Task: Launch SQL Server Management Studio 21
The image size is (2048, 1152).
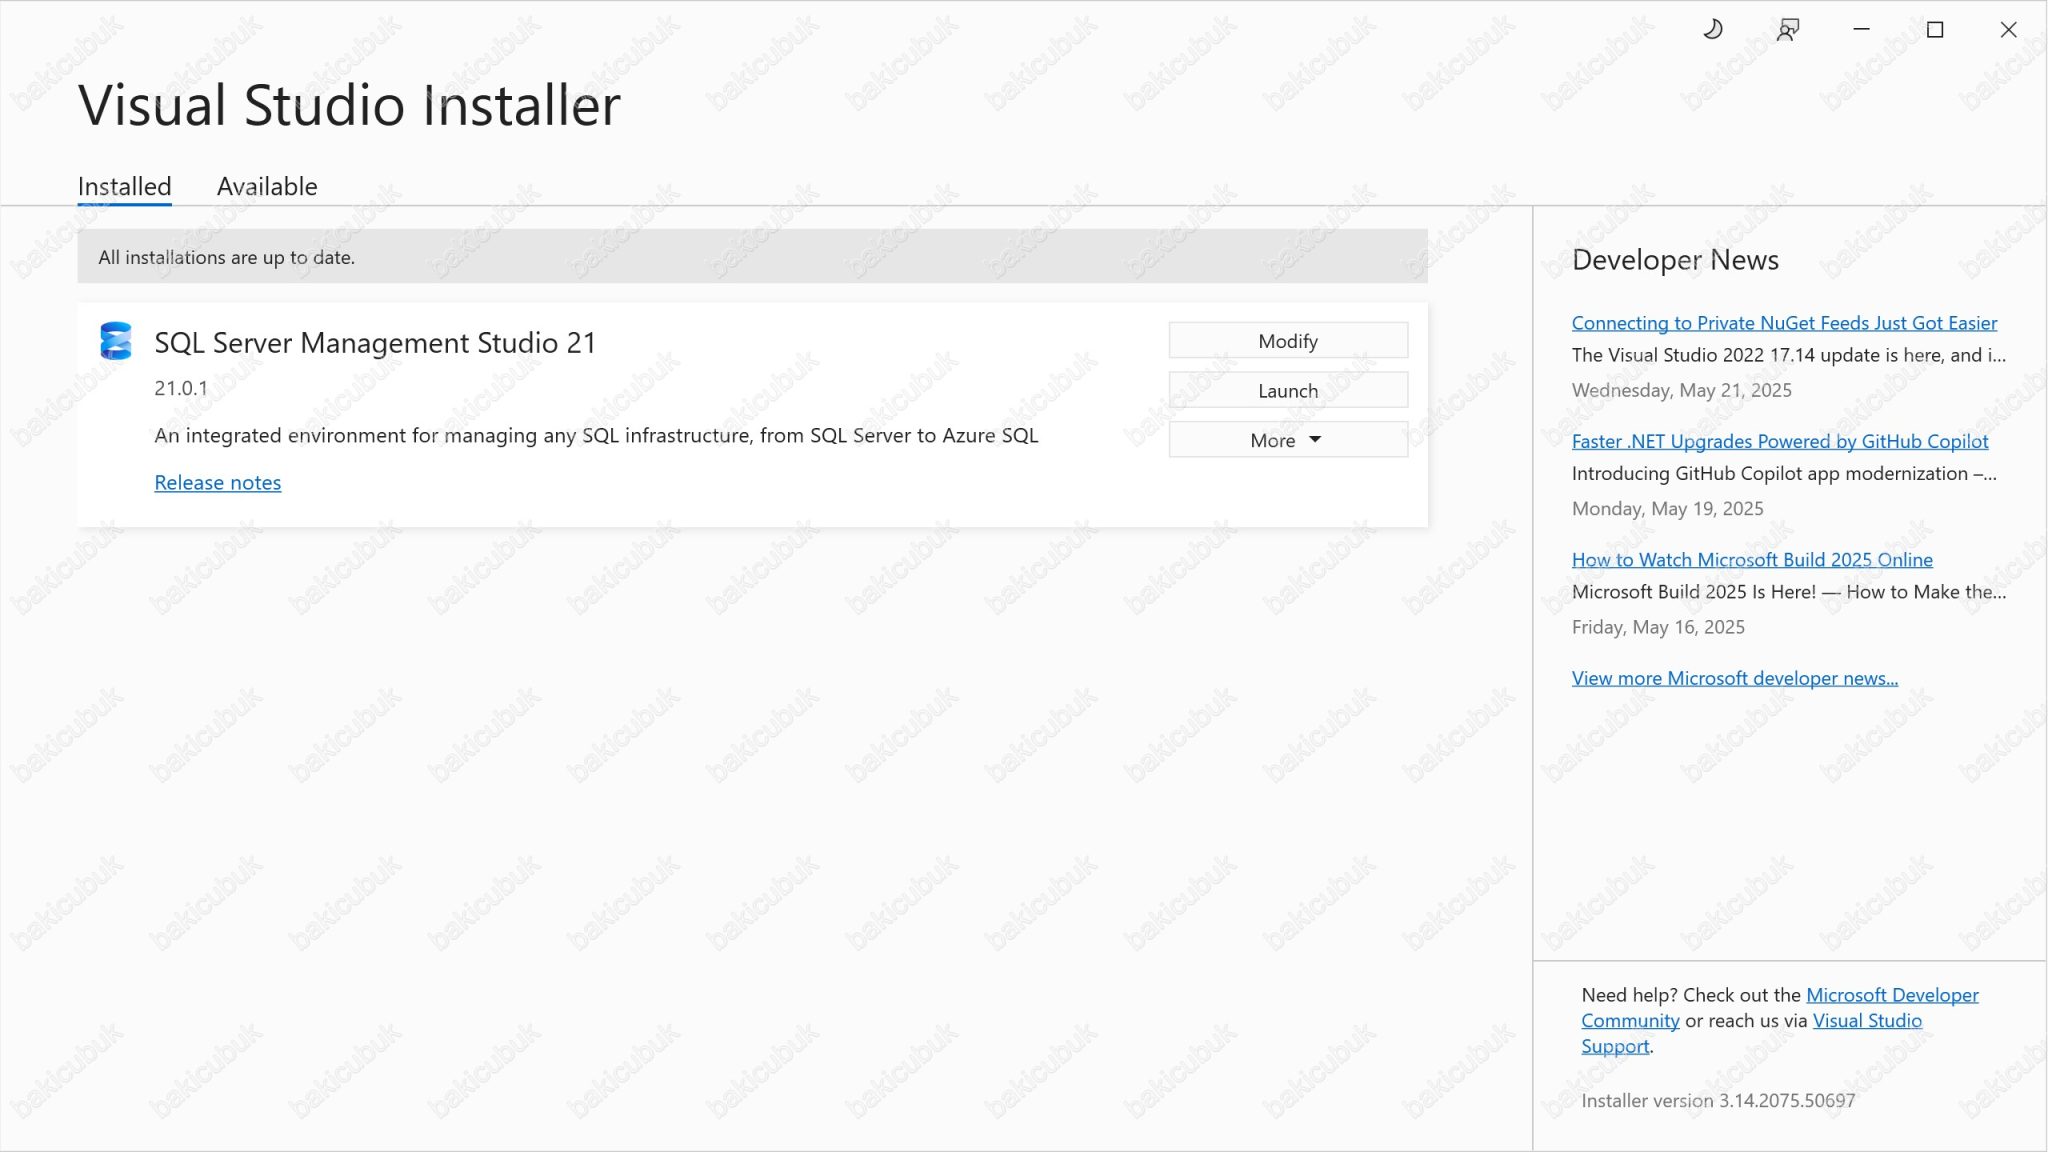Action: [1287, 390]
